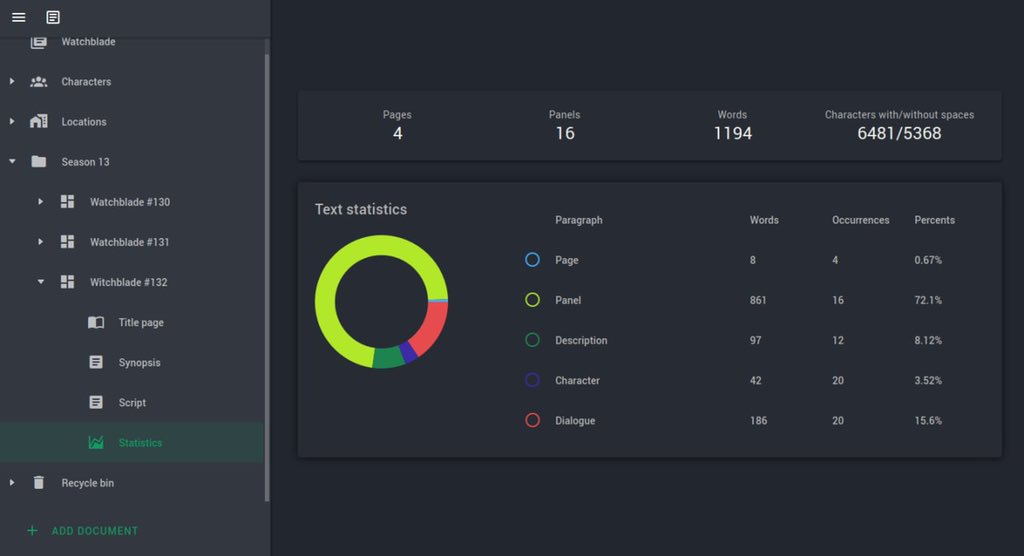
Task: Click the Locations building icon
Action: coord(39,122)
